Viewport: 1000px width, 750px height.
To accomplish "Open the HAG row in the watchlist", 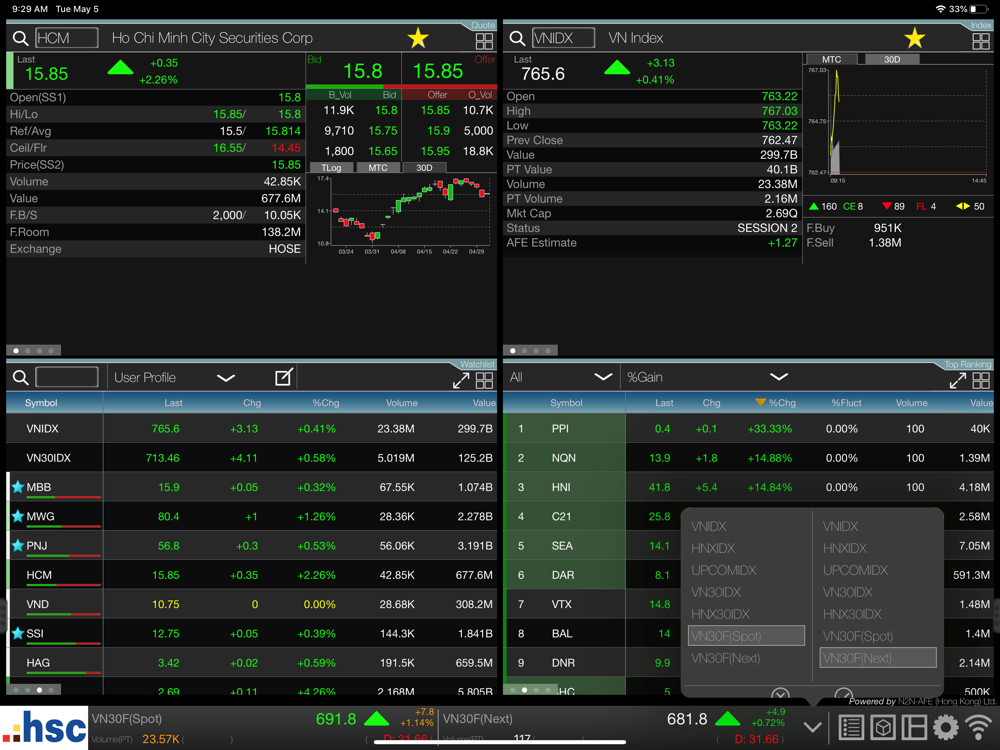I will (x=251, y=663).
